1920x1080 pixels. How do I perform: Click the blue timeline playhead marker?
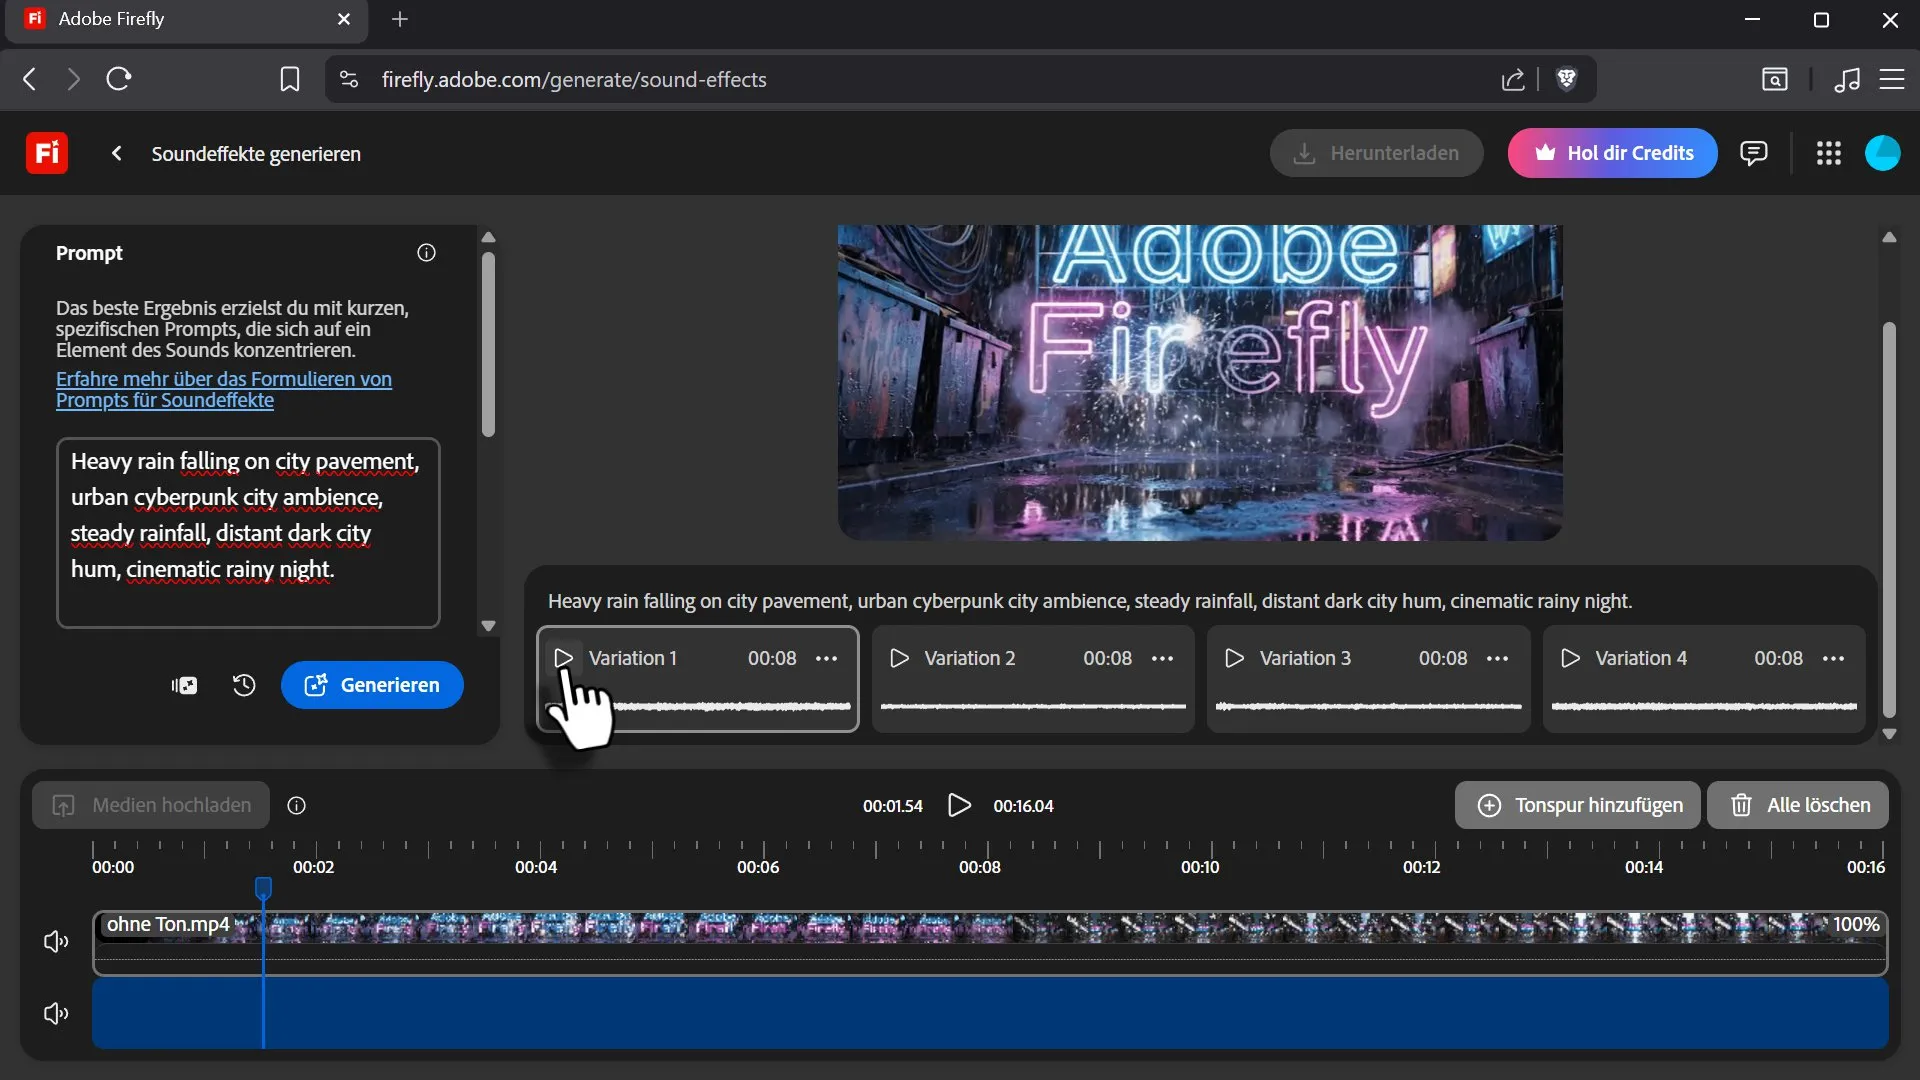coord(263,888)
